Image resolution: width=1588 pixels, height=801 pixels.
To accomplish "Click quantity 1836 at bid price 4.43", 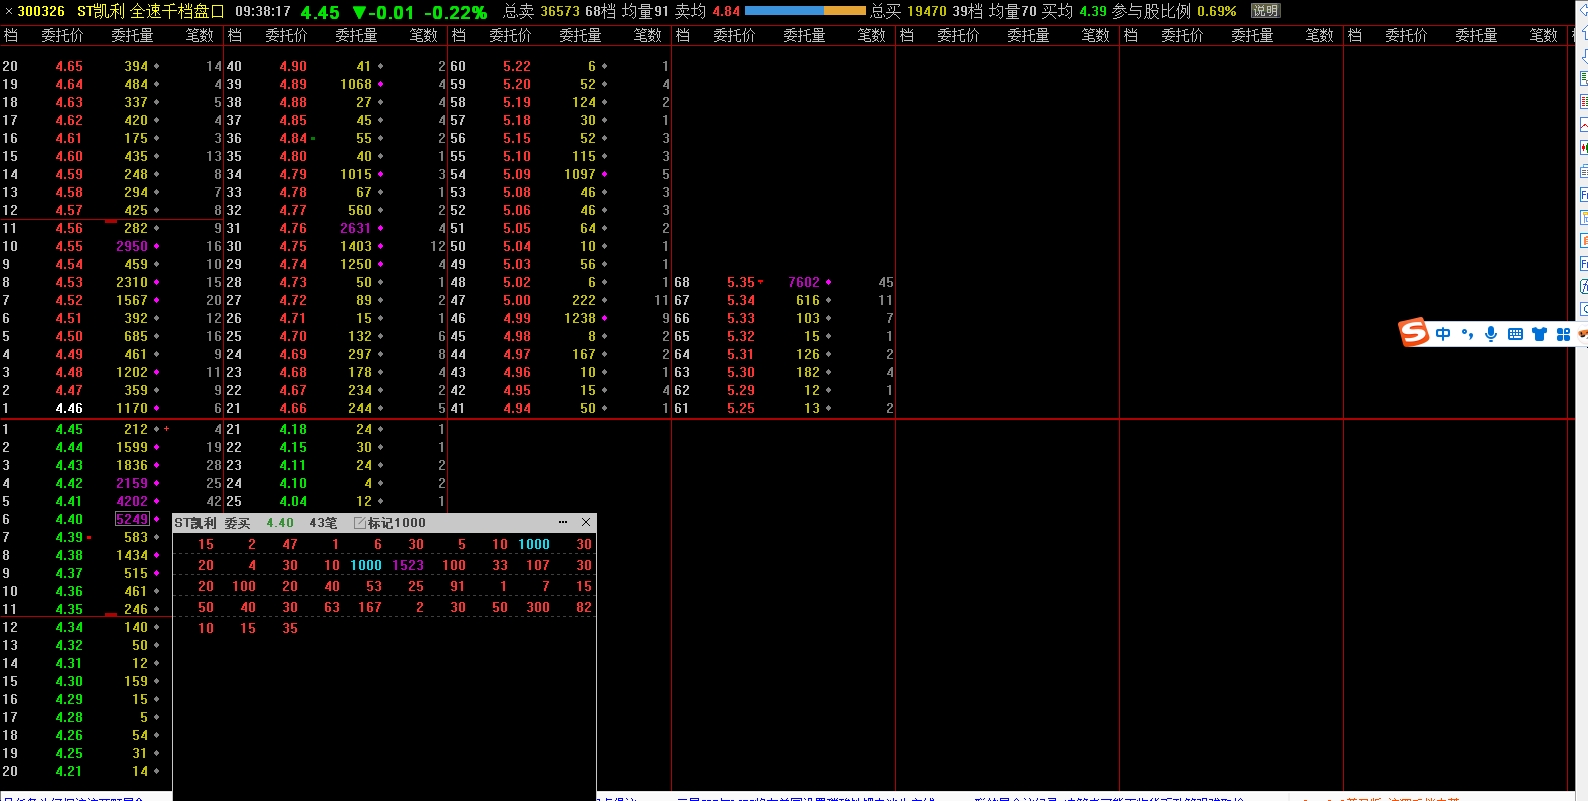I will point(132,465).
